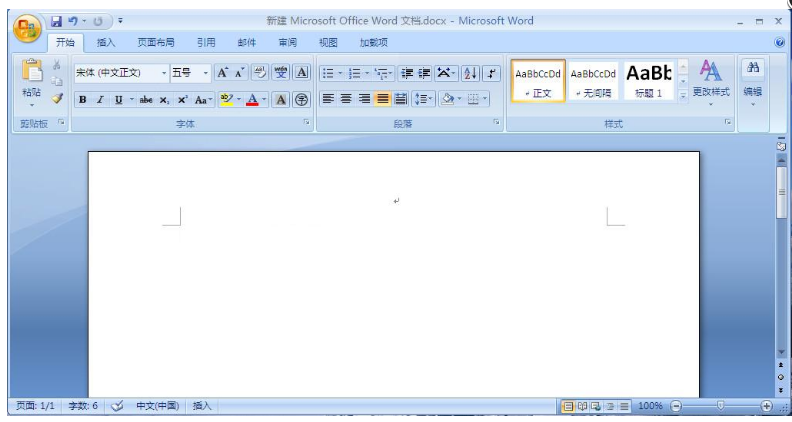Sort the selected text
The width and height of the screenshot is (792, 422).
(x=470, y=73)
